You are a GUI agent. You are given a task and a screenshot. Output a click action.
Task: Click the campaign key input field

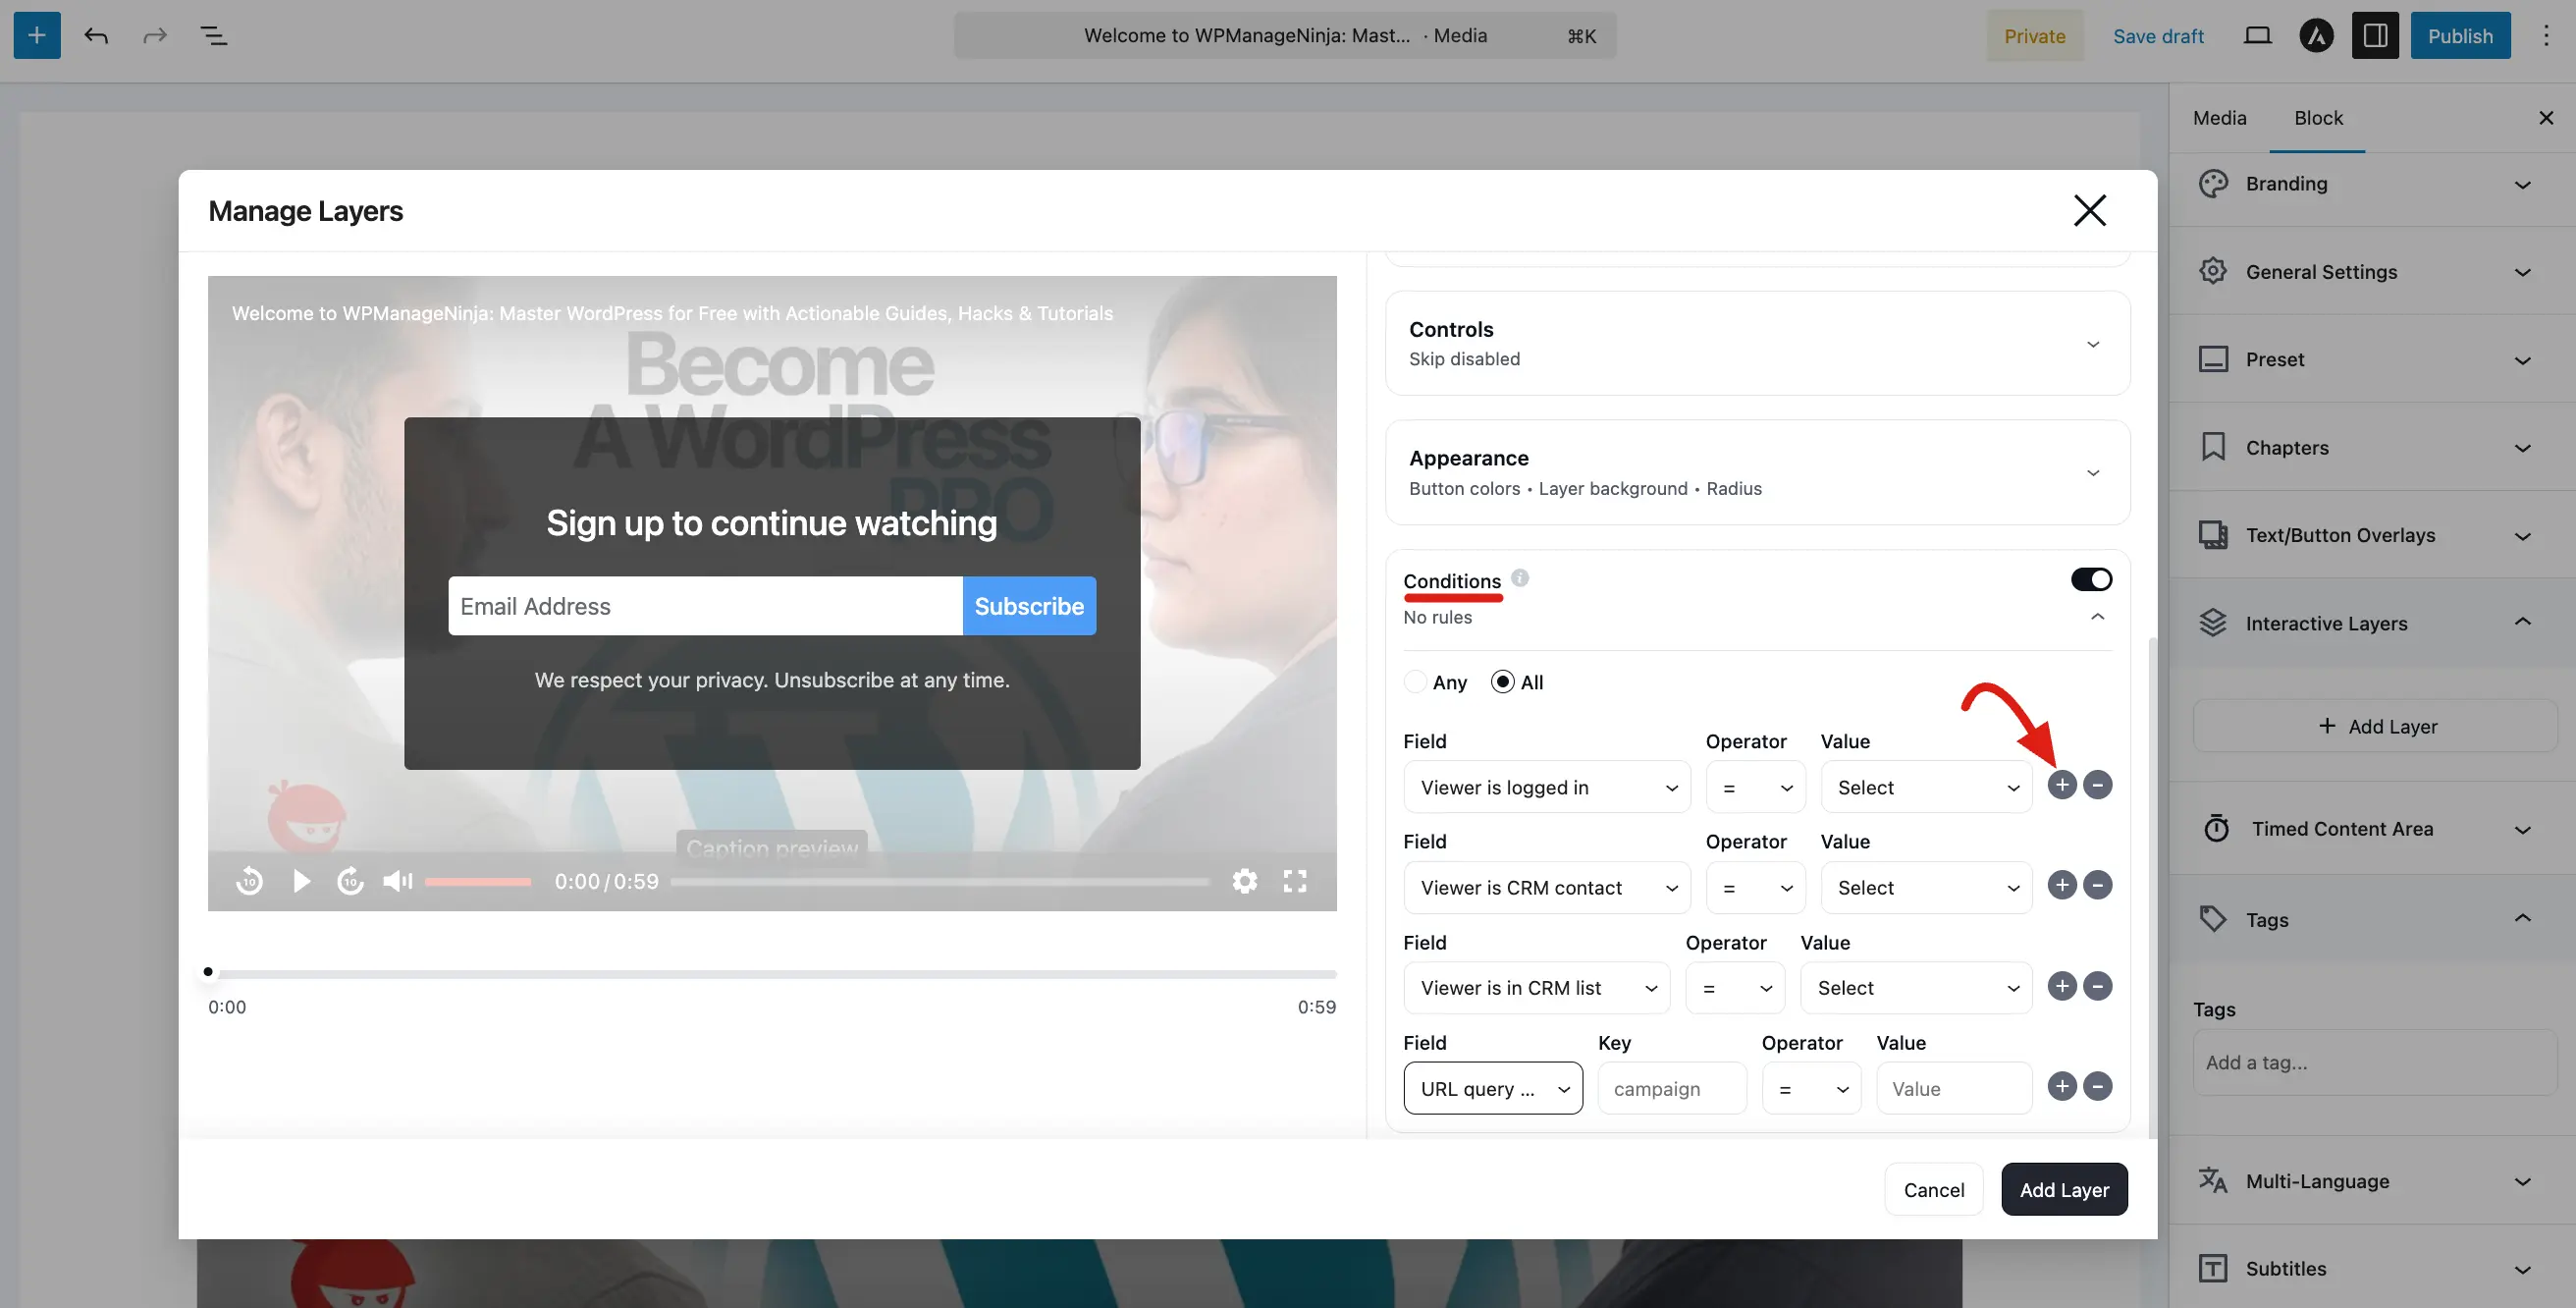coord(1672,1088)
